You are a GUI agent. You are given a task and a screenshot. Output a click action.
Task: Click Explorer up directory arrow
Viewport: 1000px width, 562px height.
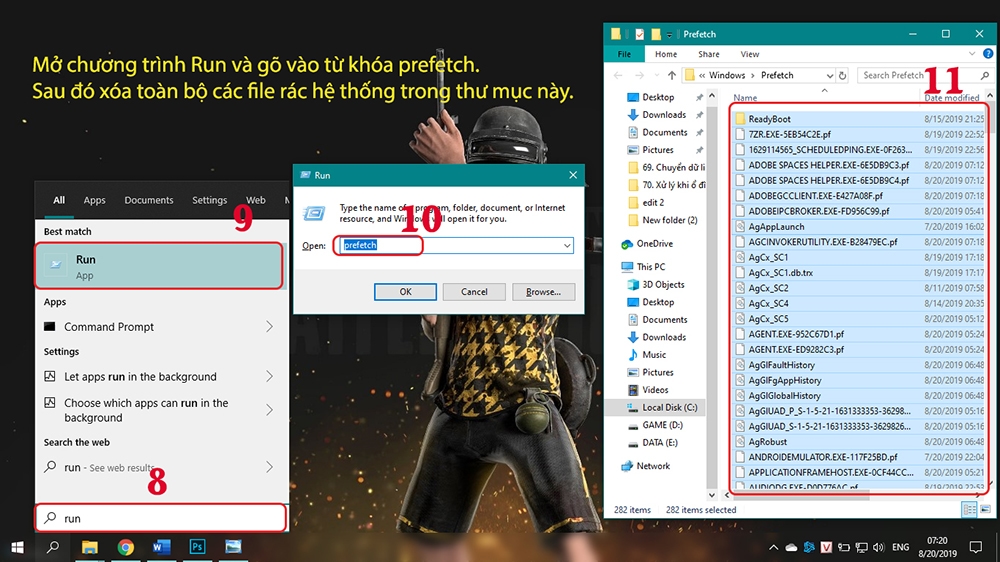coord(672,75)
